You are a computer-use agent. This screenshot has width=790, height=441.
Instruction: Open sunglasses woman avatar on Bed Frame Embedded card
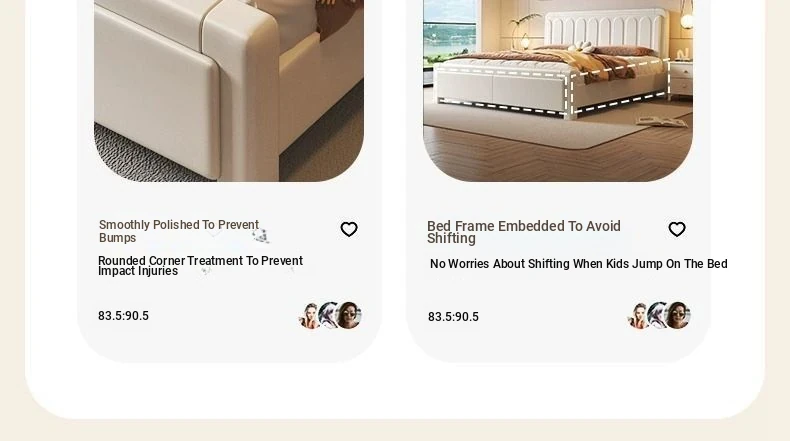click(678, 316)
